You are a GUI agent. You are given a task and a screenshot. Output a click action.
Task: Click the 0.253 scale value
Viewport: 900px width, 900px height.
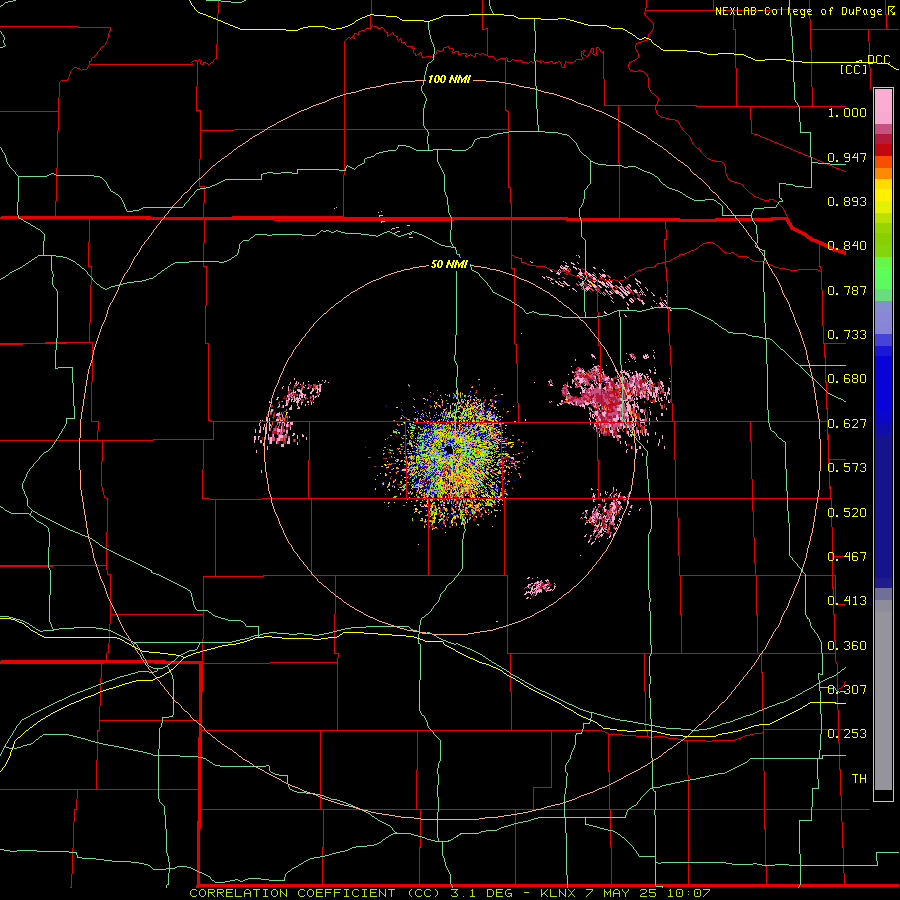pos(847,734)
